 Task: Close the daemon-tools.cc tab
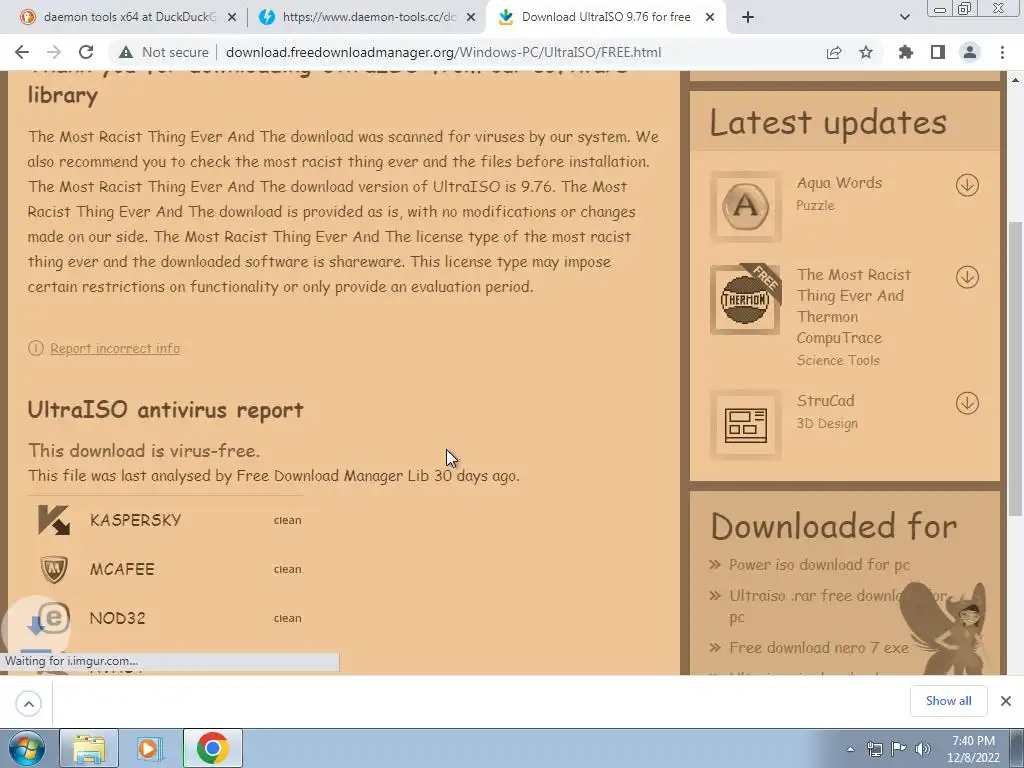471,18
